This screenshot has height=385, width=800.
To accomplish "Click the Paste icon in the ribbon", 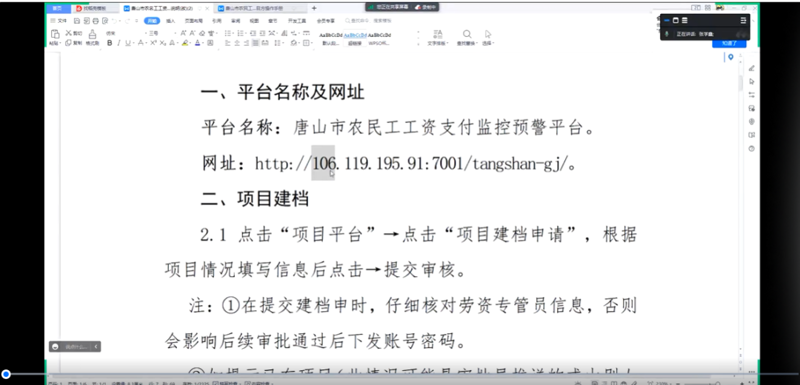I will [55, 34].
